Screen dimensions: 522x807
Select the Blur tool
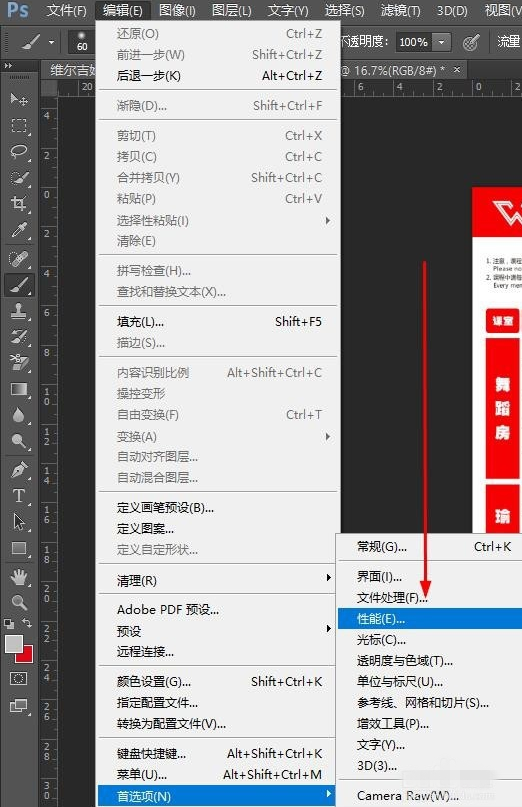point(19,415)
